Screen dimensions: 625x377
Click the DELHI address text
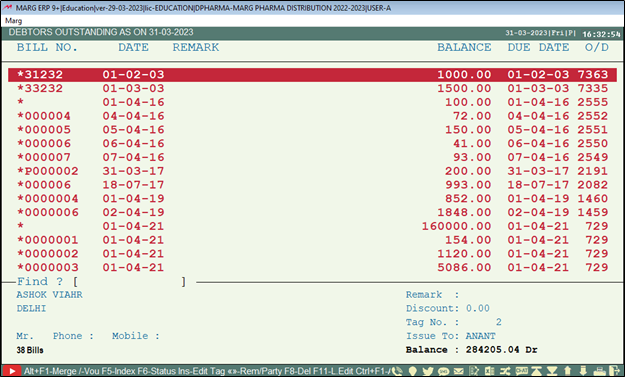(x=31, y=308)
